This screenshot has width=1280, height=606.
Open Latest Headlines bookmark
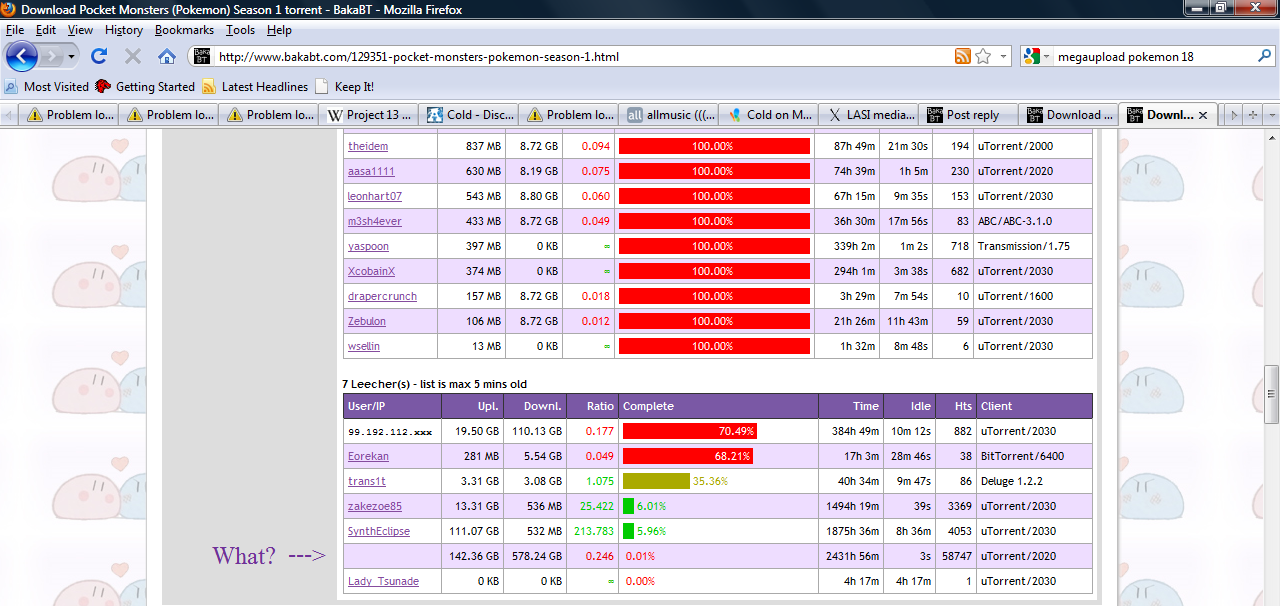point(254,87)
